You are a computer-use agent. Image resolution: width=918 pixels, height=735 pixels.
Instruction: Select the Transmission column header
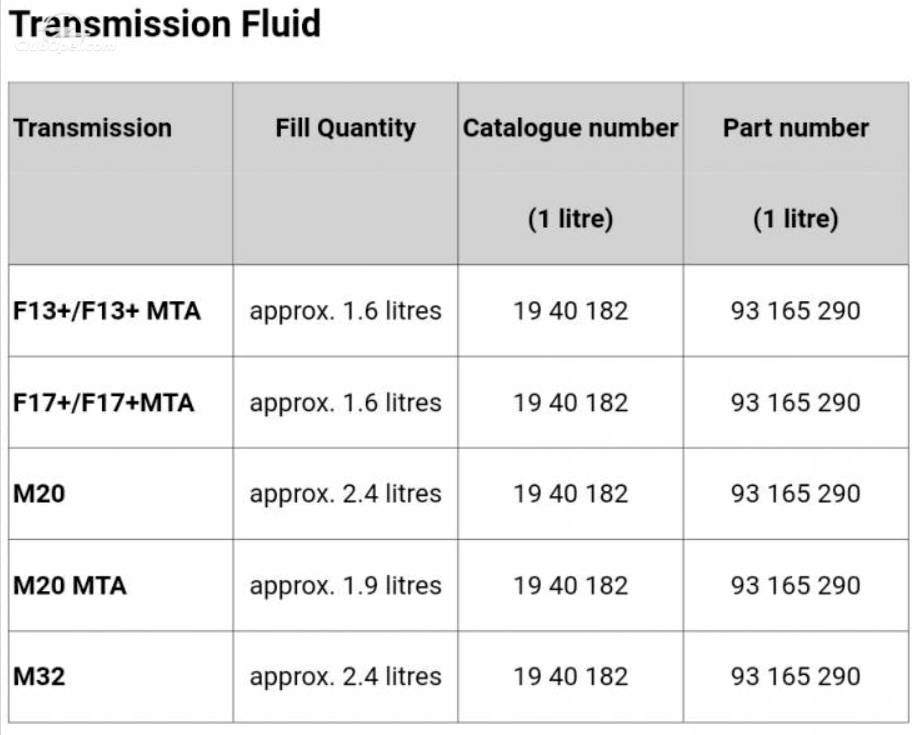(x=93, y=128)
